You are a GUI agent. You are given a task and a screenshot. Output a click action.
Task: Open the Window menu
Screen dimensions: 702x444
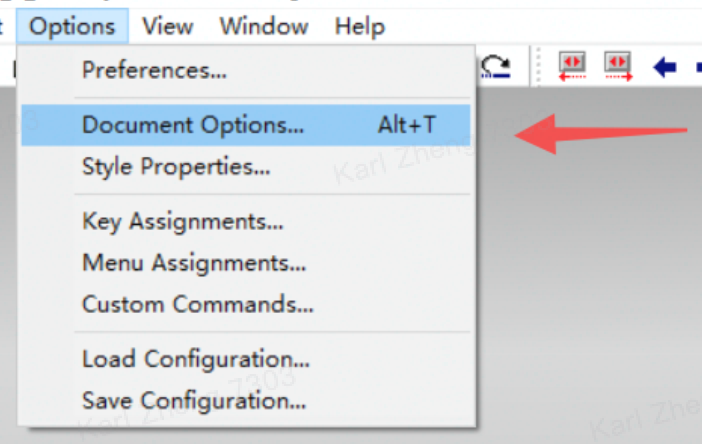click(x=264, y=26)
